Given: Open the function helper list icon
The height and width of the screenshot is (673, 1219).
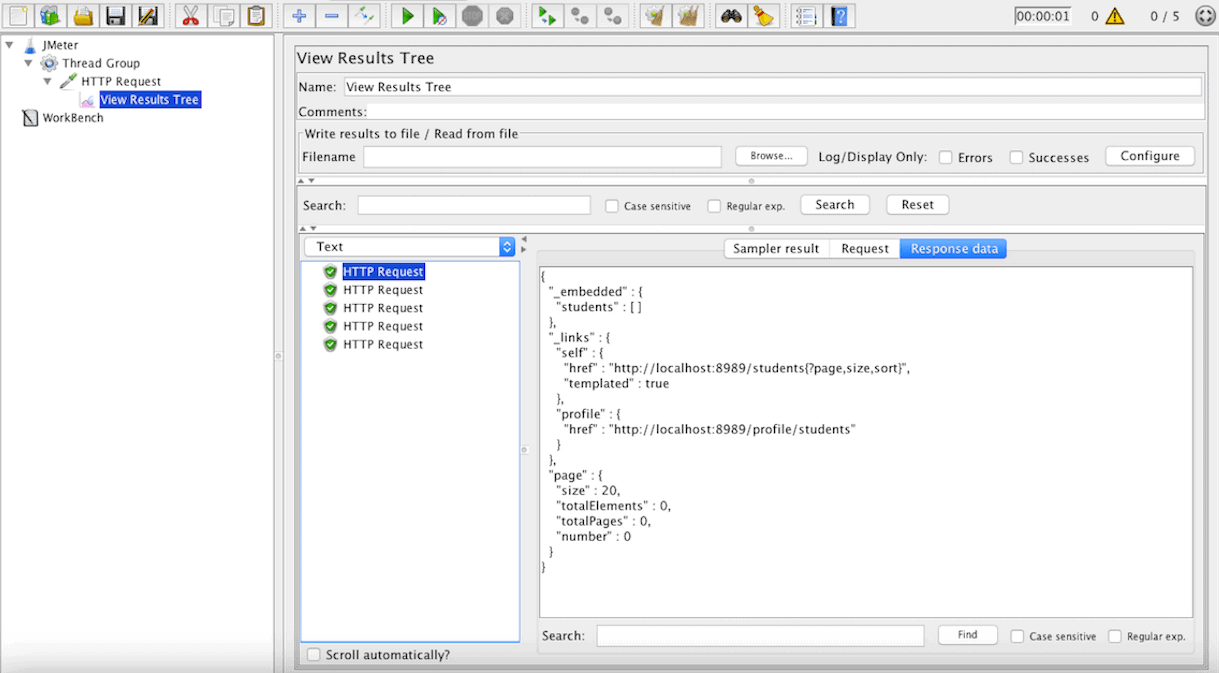Looking at the screenshot, I should pyautogui.click(x=805, y=15).
